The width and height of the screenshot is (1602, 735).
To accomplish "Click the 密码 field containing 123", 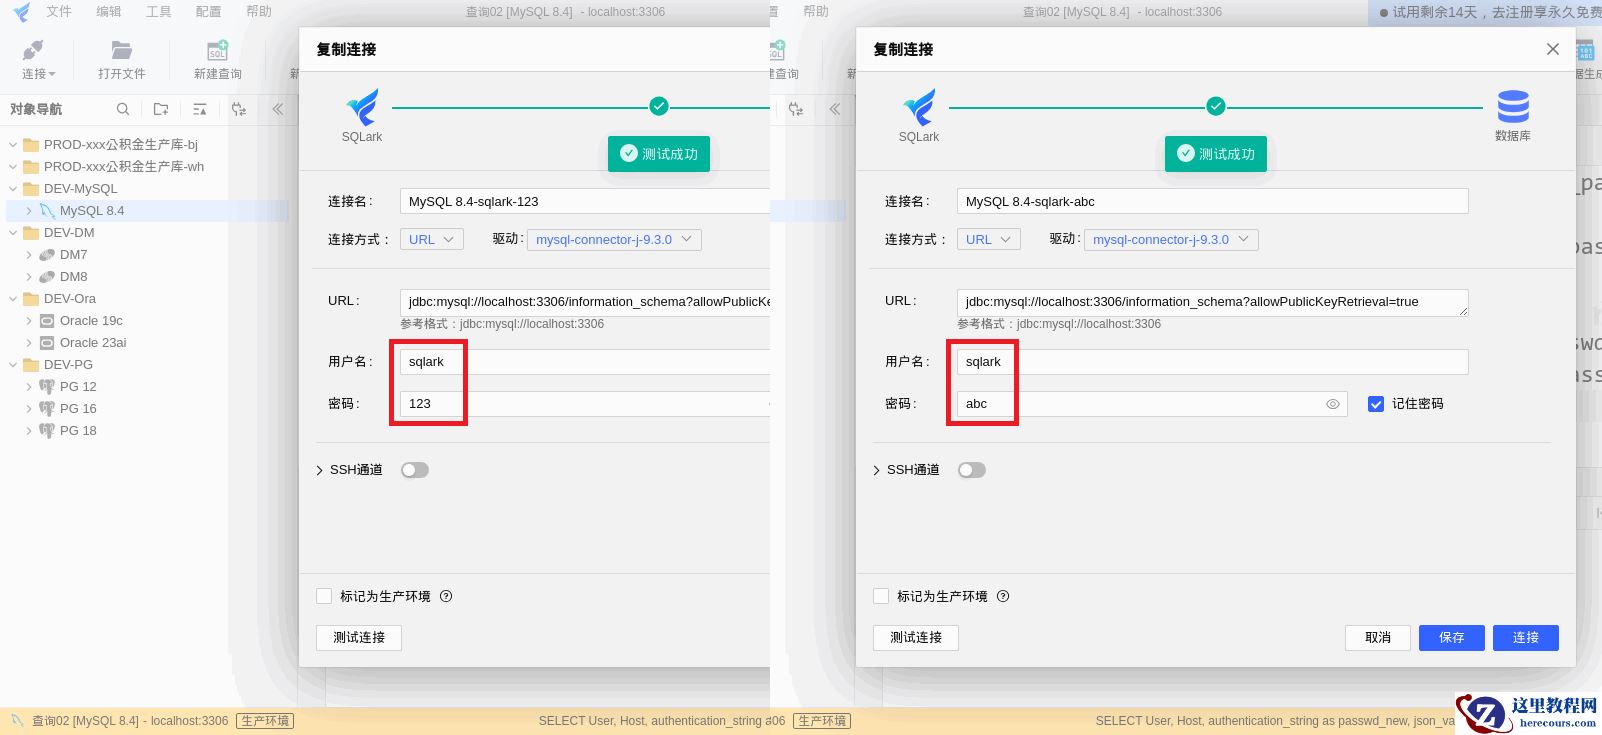I will click(x=585, y=404).
